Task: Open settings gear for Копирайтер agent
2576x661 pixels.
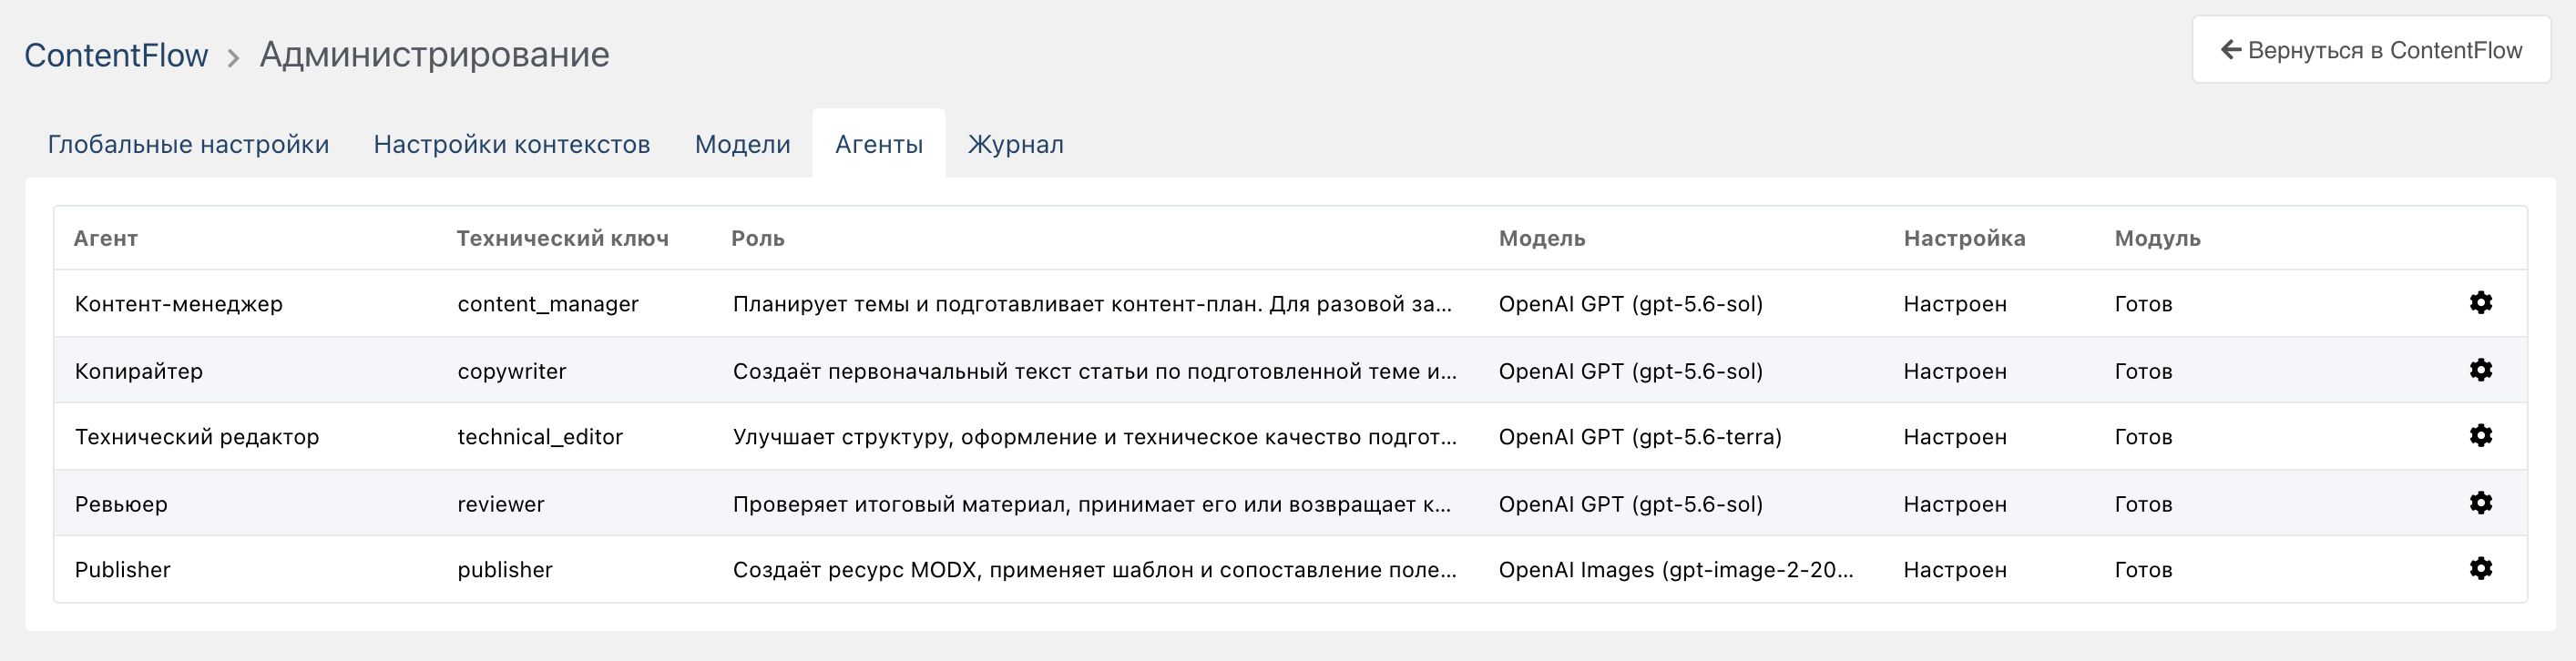Action: coord(2480,370)
